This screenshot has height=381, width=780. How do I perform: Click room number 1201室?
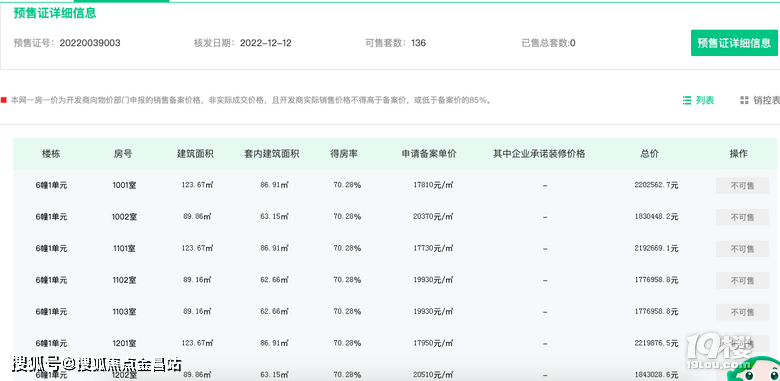point(124,343)
